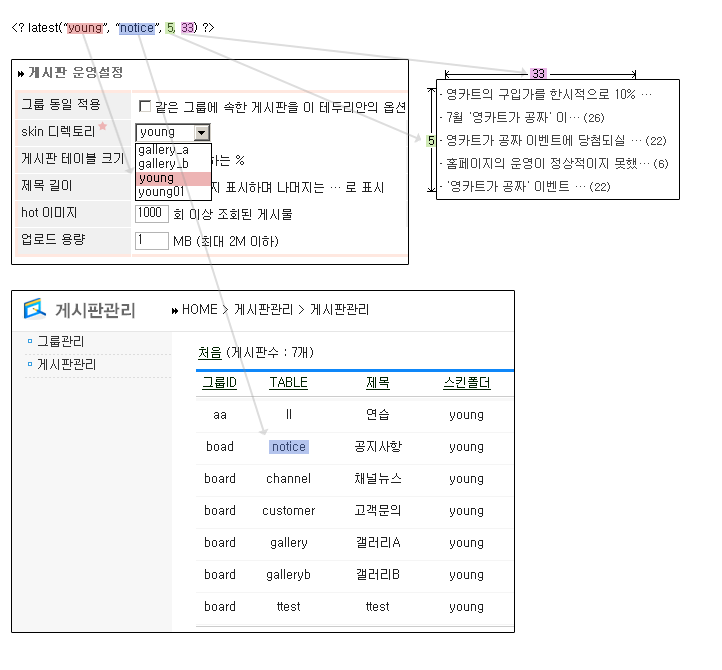Click the arrow icon before HOME breadcrumb

click(175, 310)
